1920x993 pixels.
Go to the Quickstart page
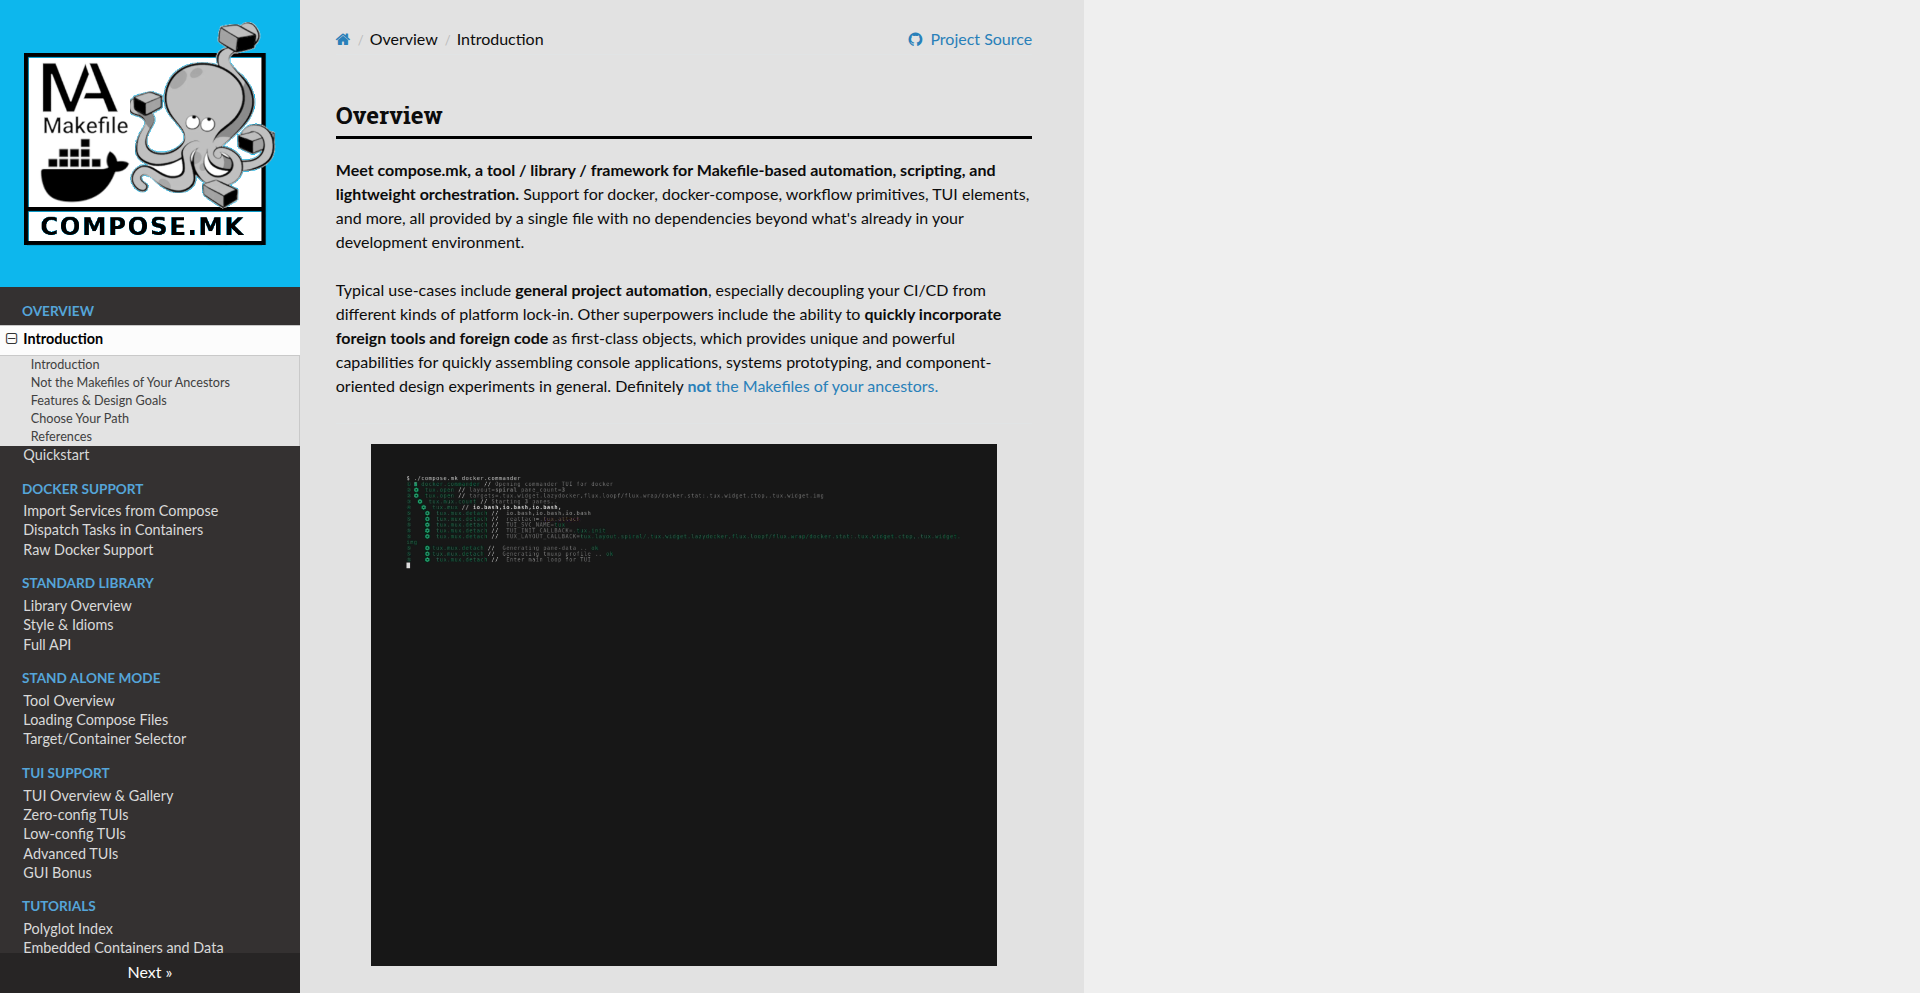pyautogui.click(x=56, y=455)
